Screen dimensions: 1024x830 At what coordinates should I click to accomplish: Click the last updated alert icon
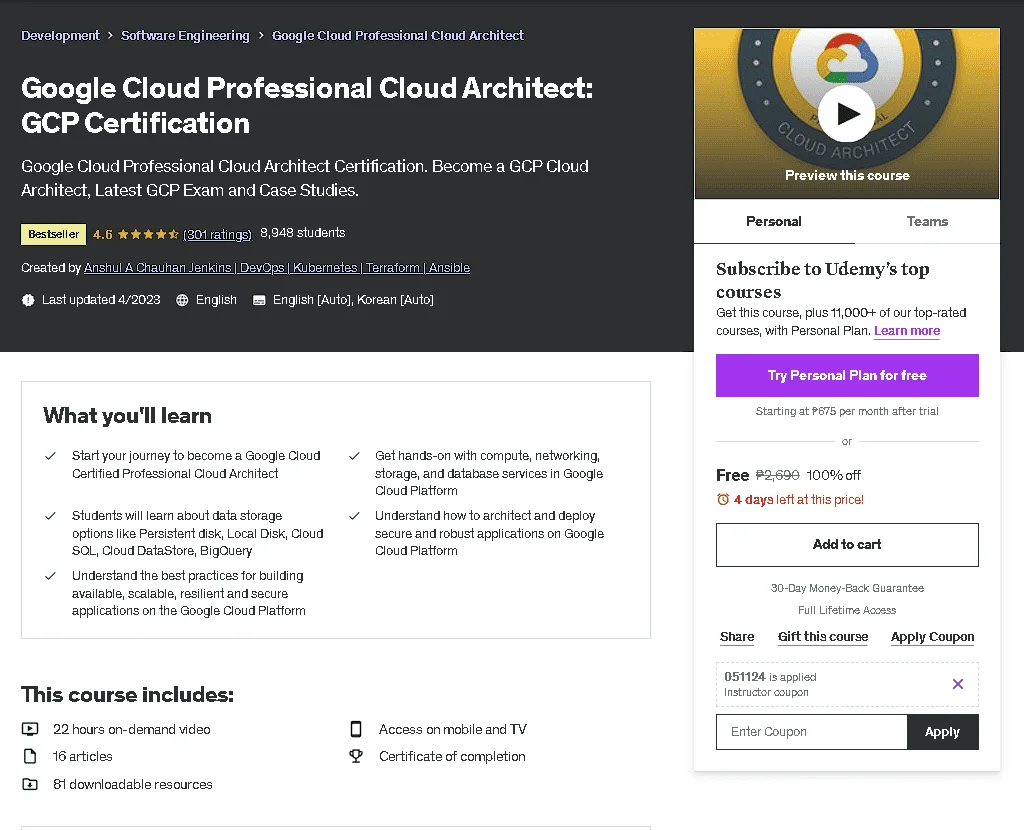tap(28, 300)
